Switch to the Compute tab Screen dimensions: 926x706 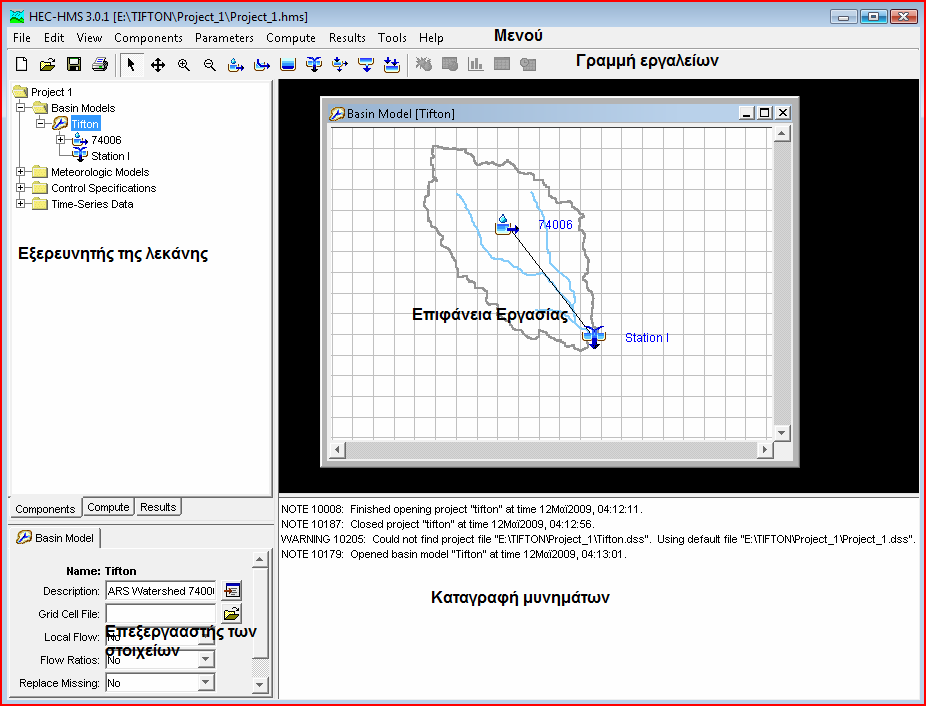[108, 507]
